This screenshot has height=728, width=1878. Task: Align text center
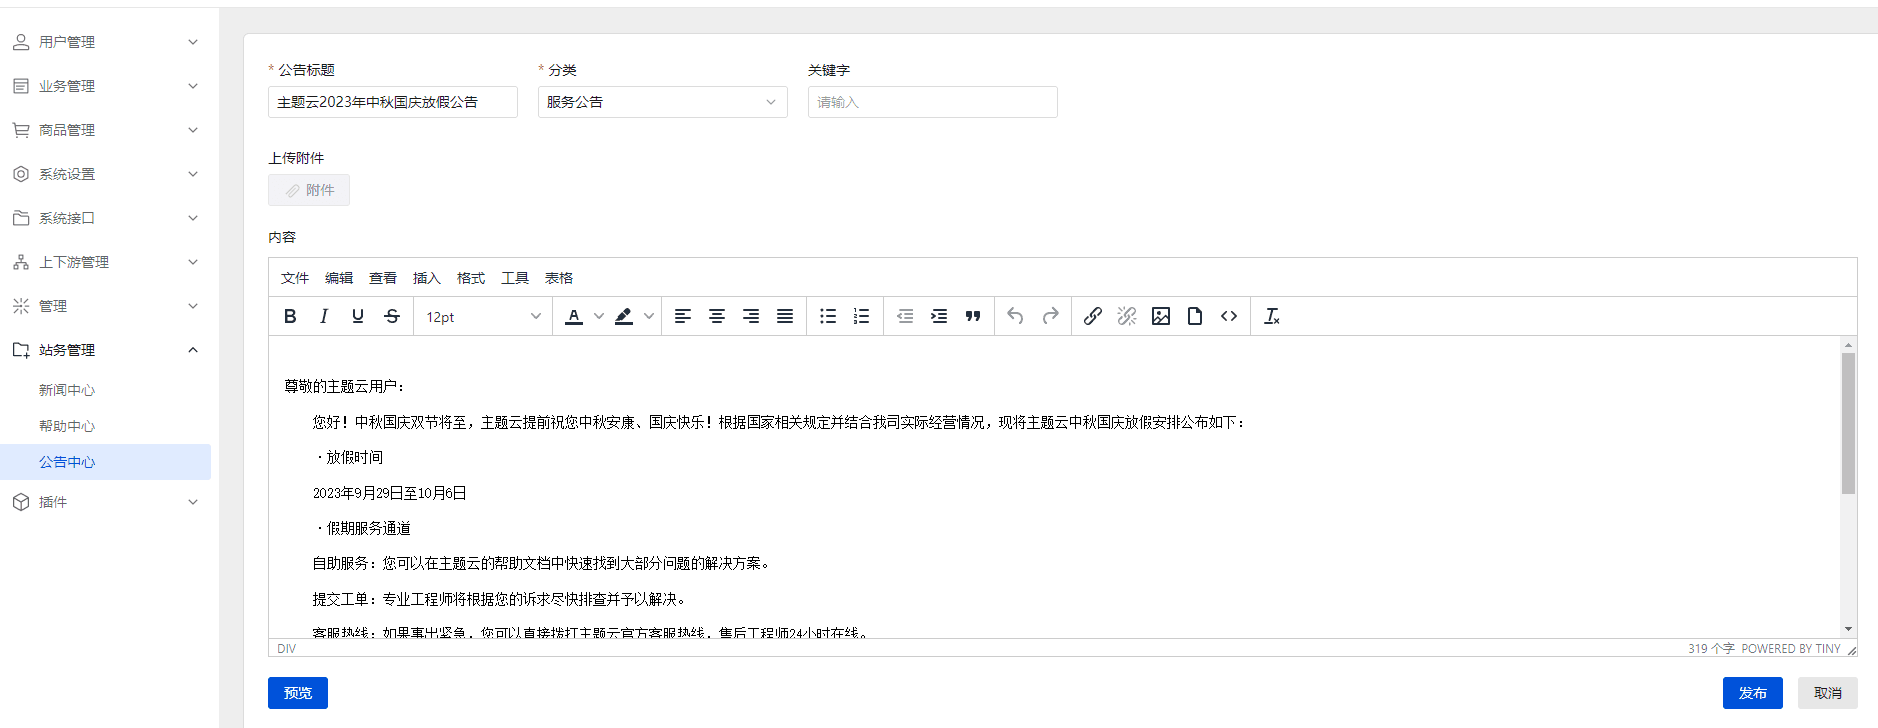pos(717,316)
